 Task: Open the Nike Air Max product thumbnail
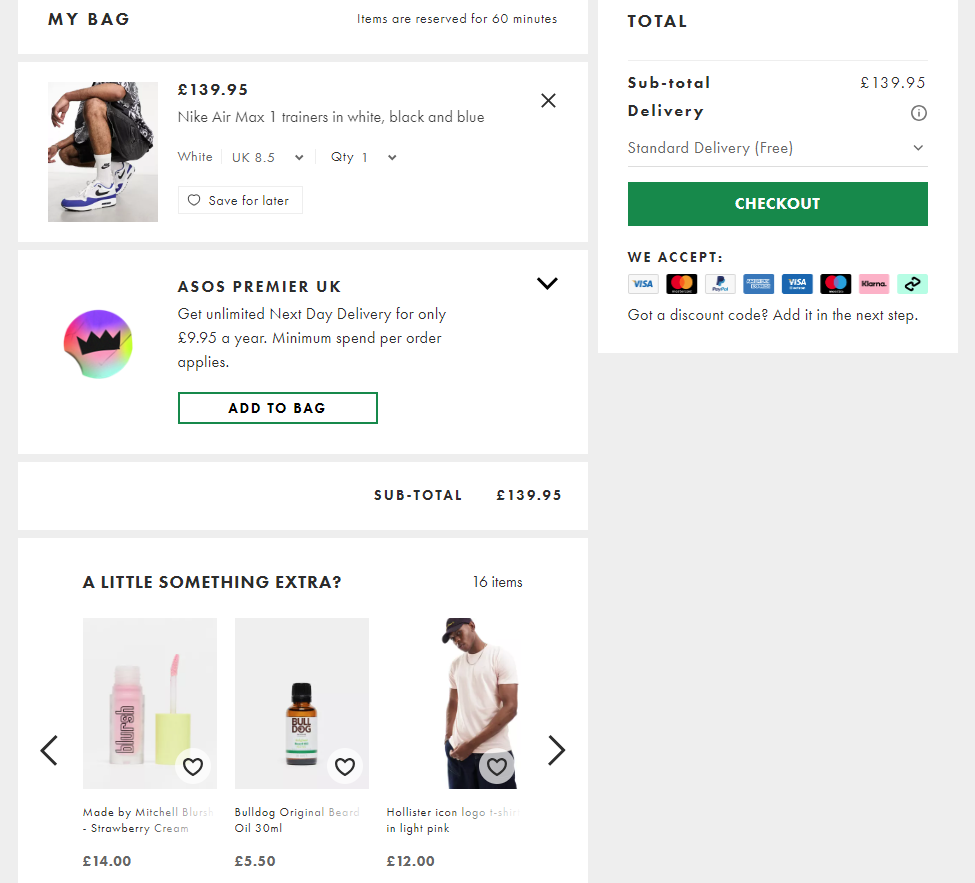[103, 152]
